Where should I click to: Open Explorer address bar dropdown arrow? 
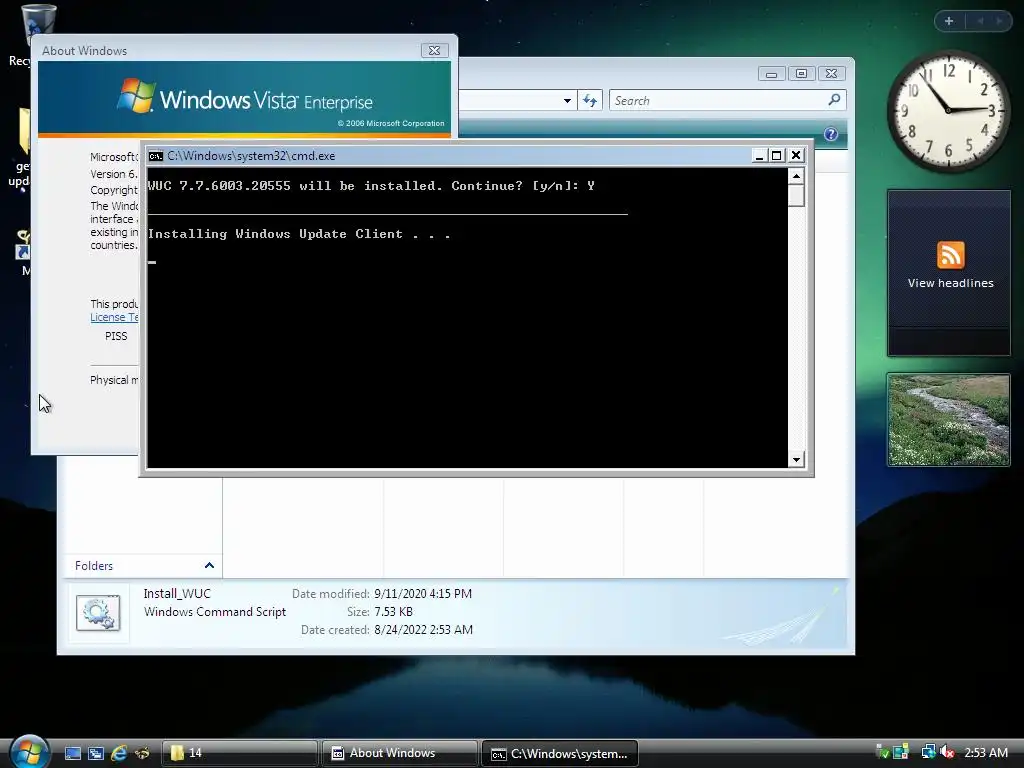click(567, 101)
